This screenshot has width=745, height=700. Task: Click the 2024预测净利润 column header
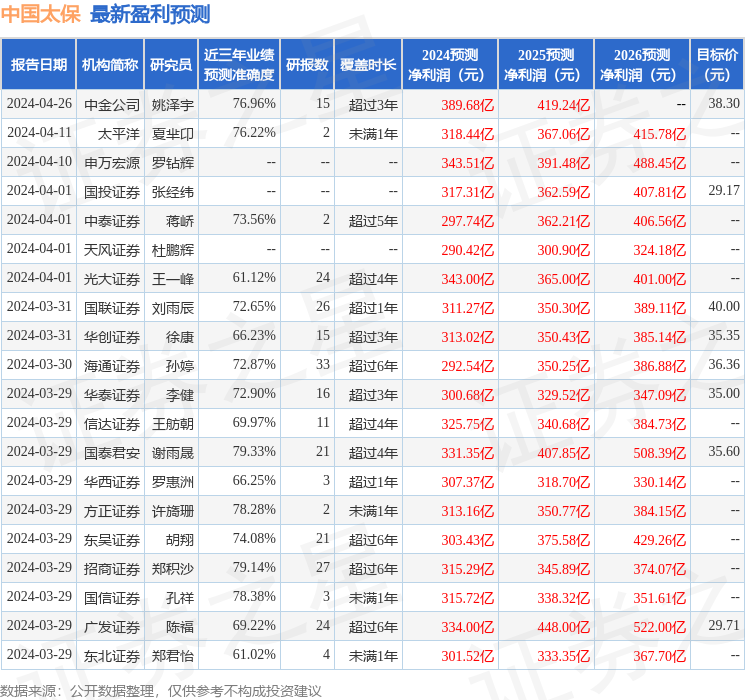click(x=450, y=64)
